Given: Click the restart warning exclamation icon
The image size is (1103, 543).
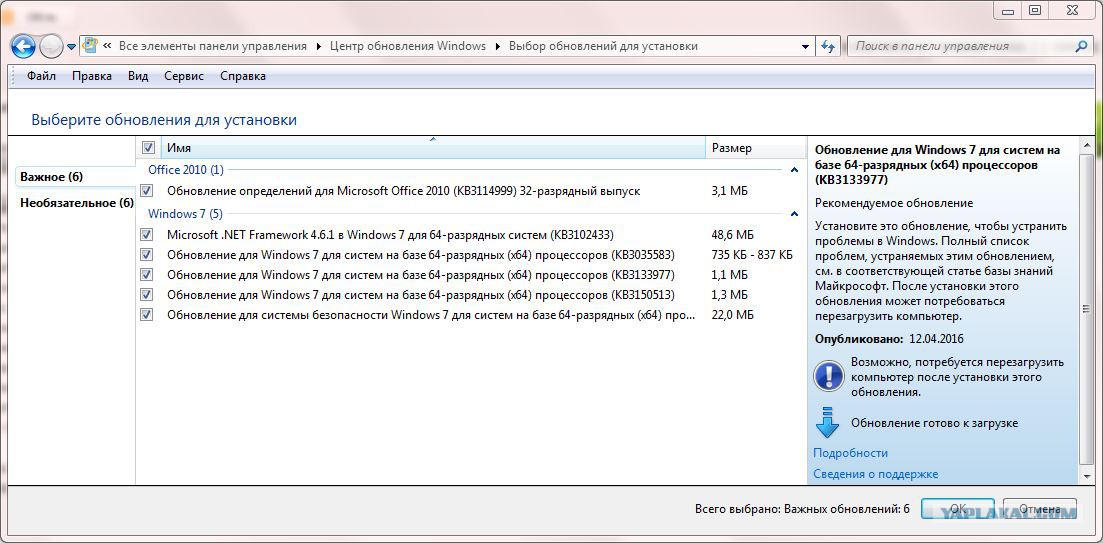Looking at the screenshot, I should [828, 376].
